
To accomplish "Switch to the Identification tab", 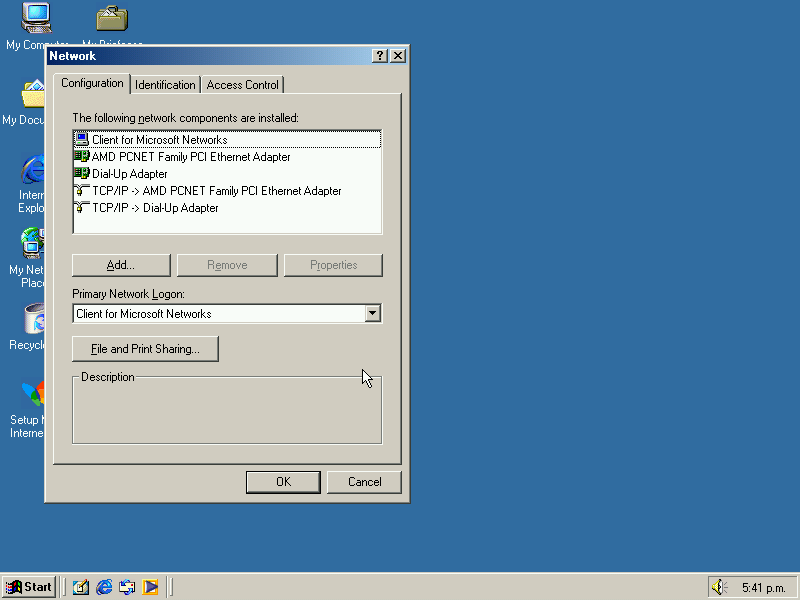I will coord(165,85).
